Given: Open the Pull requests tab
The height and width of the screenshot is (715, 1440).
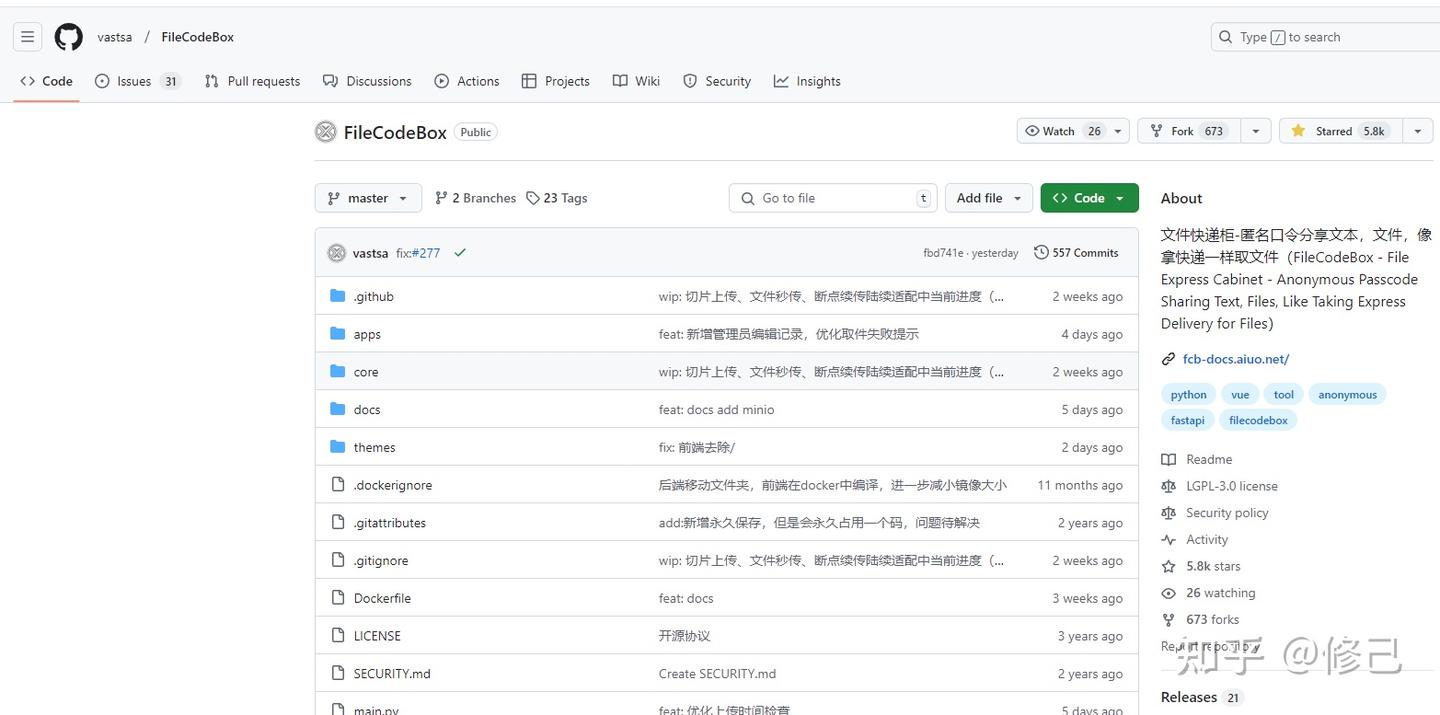Looking at the screenshot, I should [x=252, y=81].
